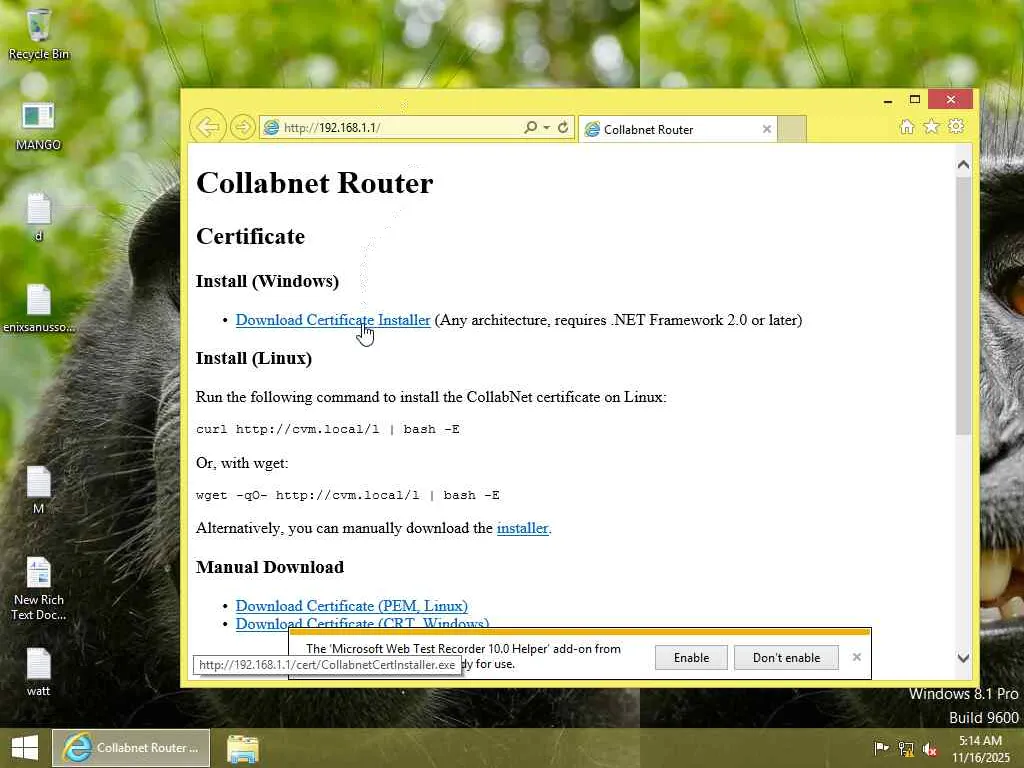Click the Collabnet Router page heading

click(315, 183)
